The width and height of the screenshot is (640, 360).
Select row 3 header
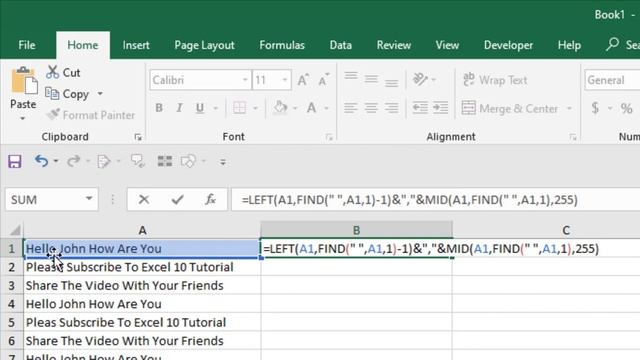click(11, 285)
